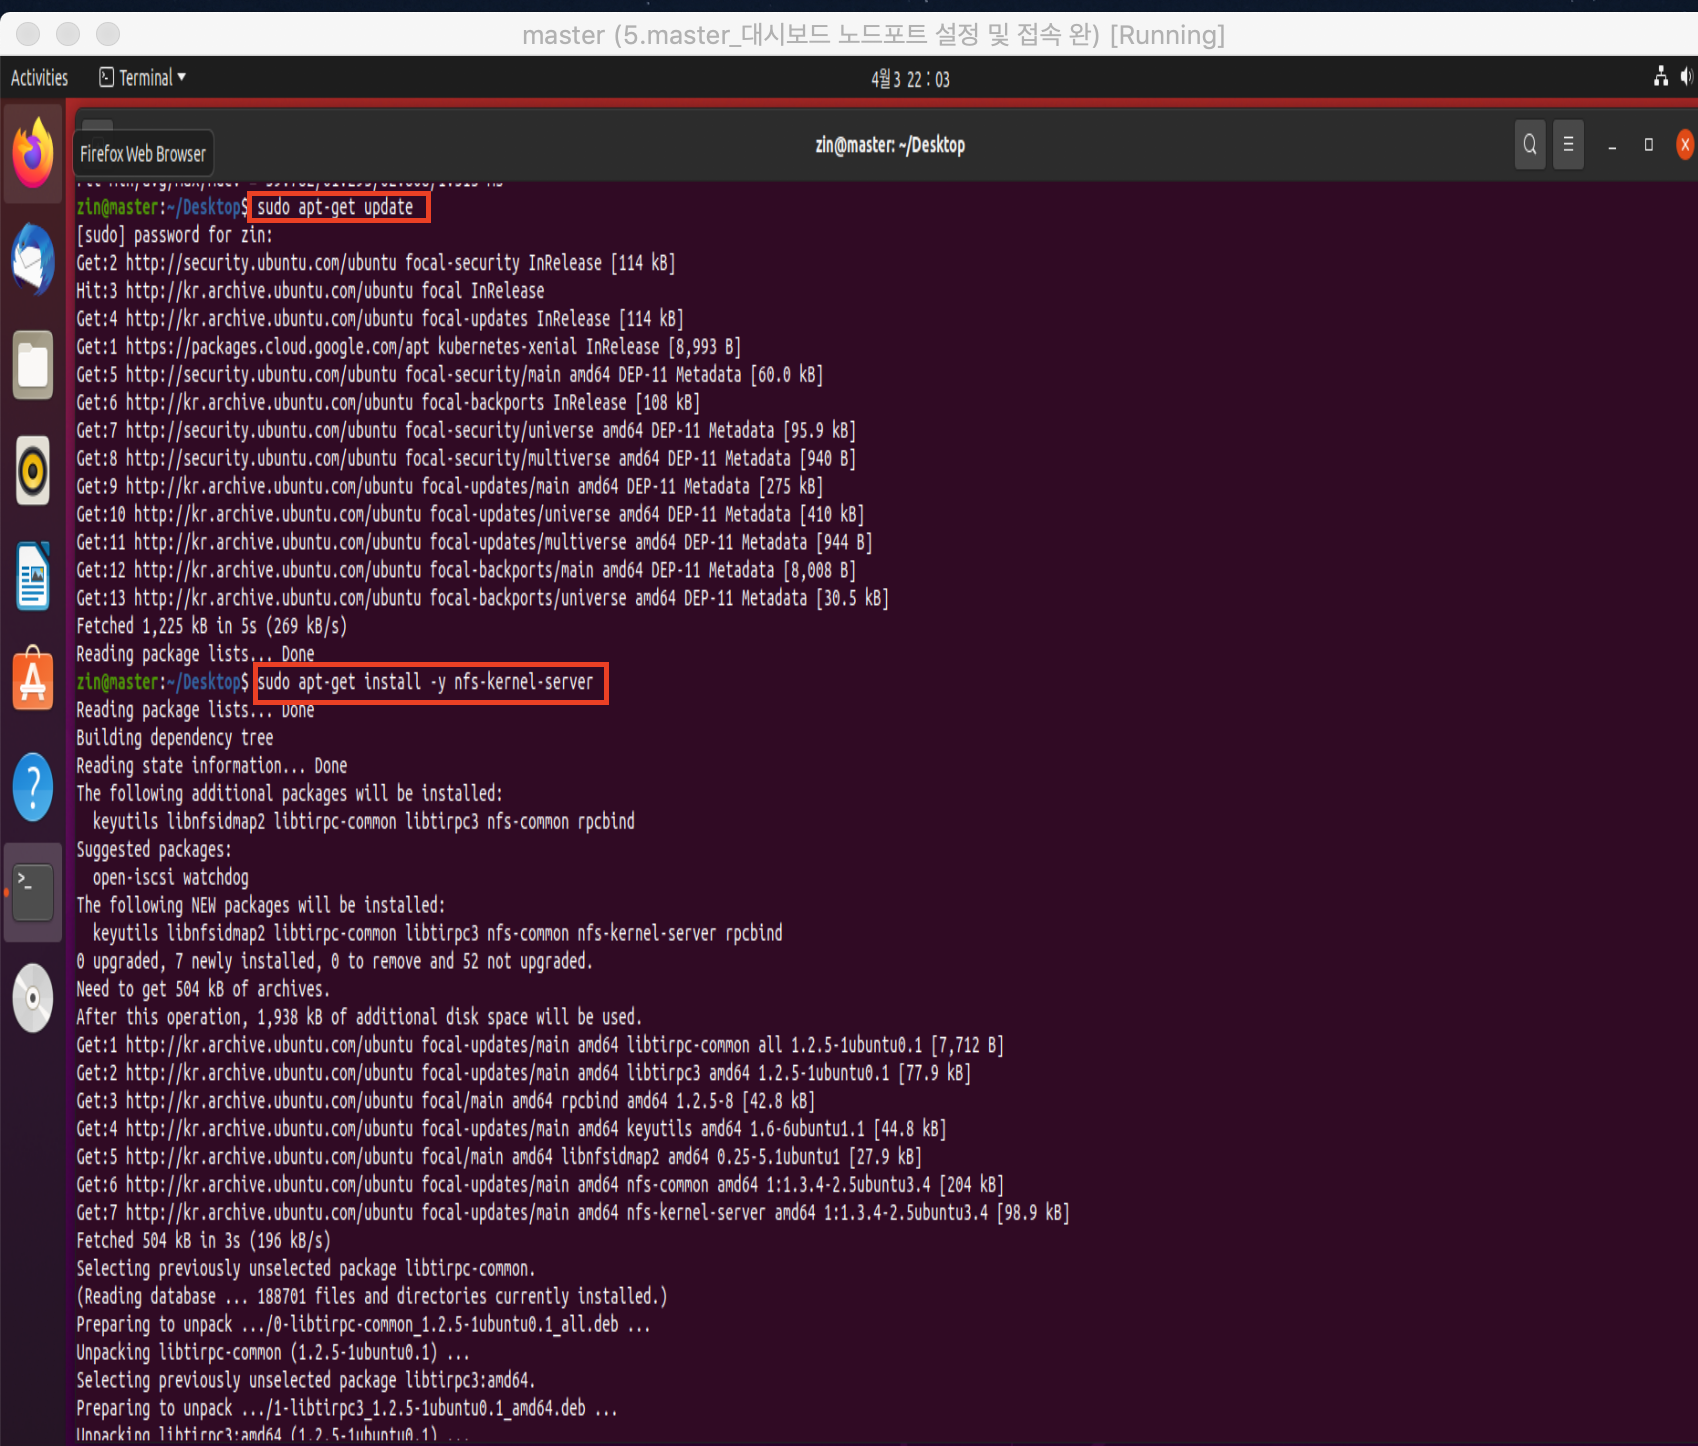Click 'Fetched 1,225 kB in 5s' line

211,626
